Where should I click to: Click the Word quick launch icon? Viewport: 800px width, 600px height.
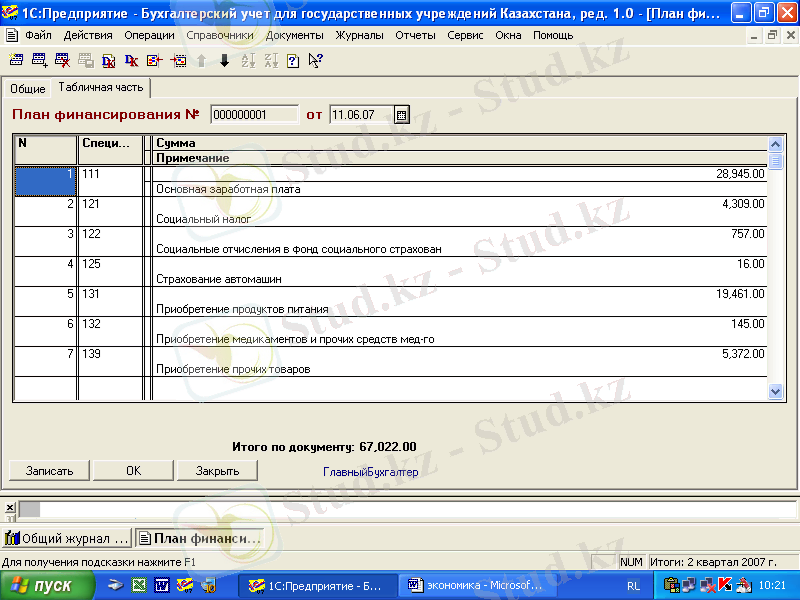(x=161, y=586)
